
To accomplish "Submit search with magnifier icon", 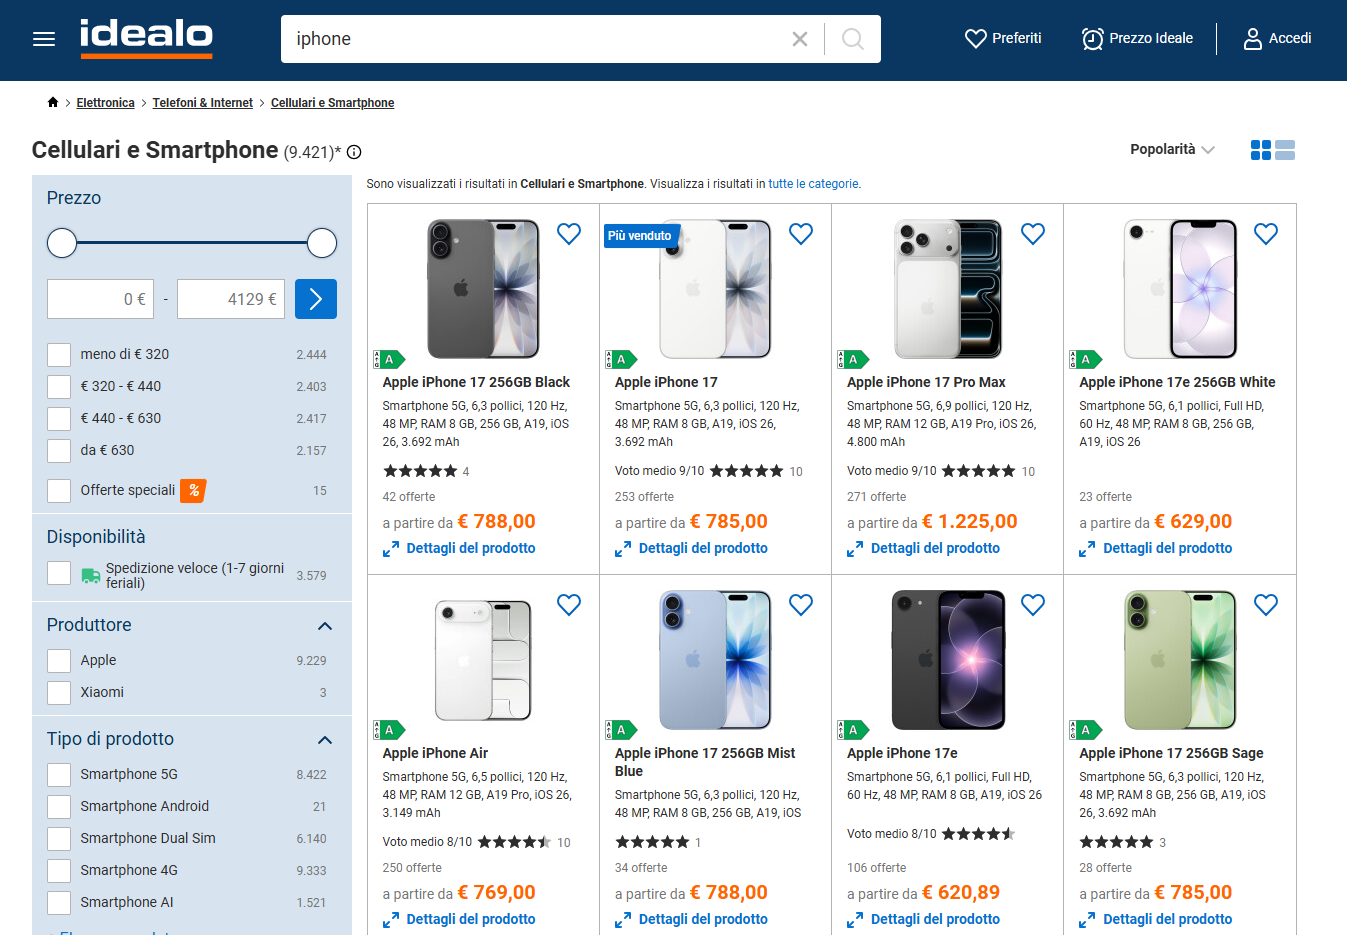I will (853, 39).
